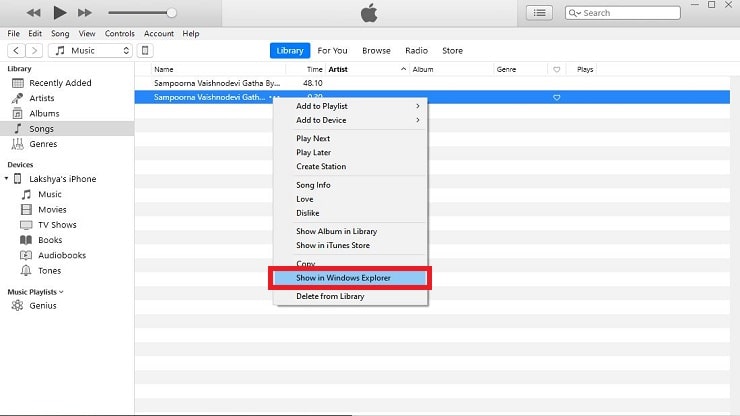Click the iPhone device button

click(145, 51)
